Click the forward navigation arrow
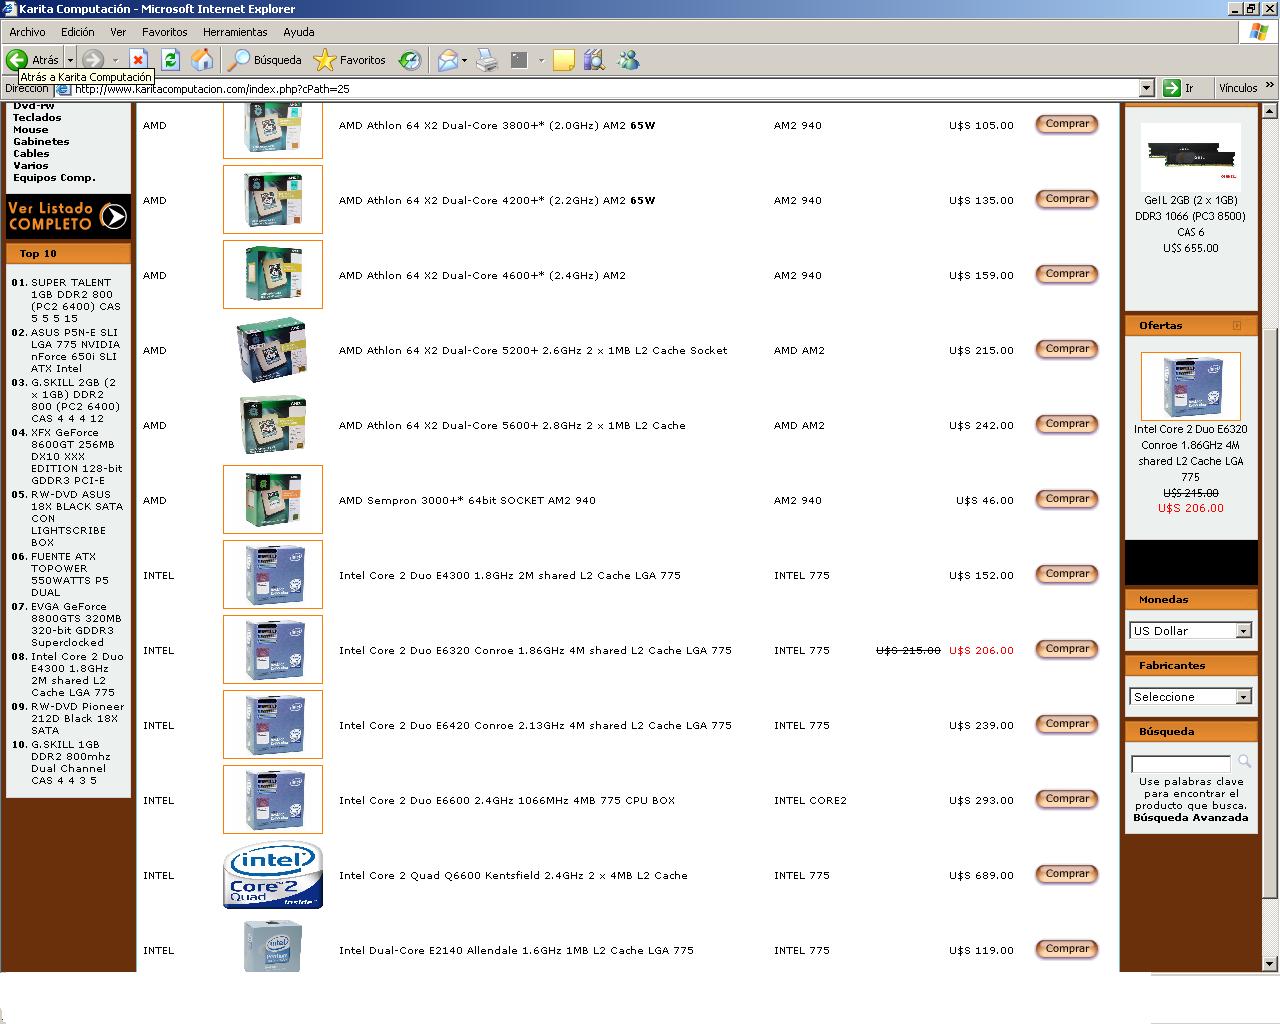This screenshot has width=1280, height=1024. [94, 60]
